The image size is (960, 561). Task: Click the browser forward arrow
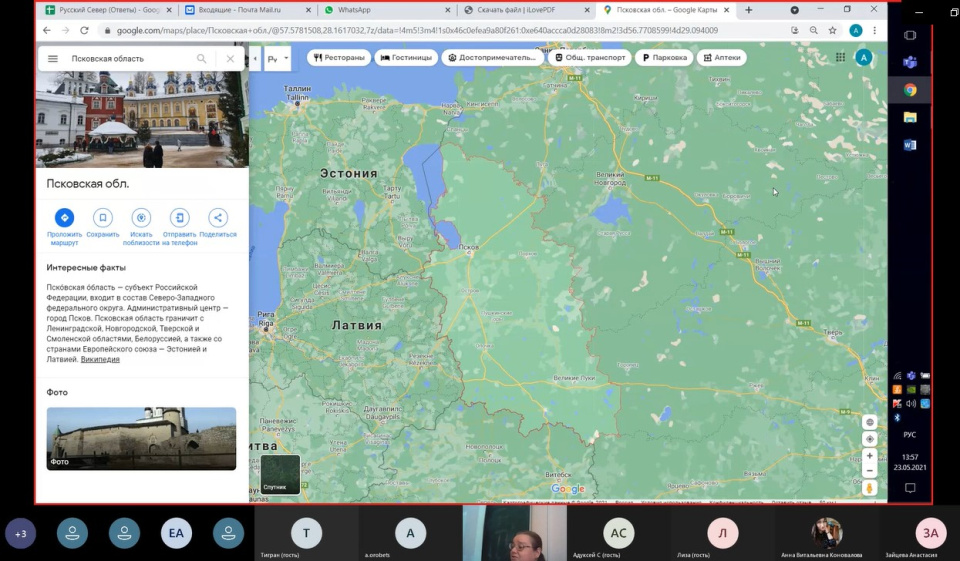[x=66, y=30]
